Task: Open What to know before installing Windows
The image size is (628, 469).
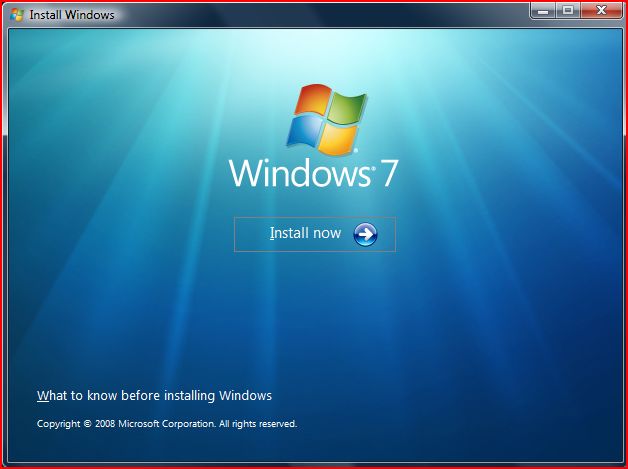Action: tap(154, 396)
